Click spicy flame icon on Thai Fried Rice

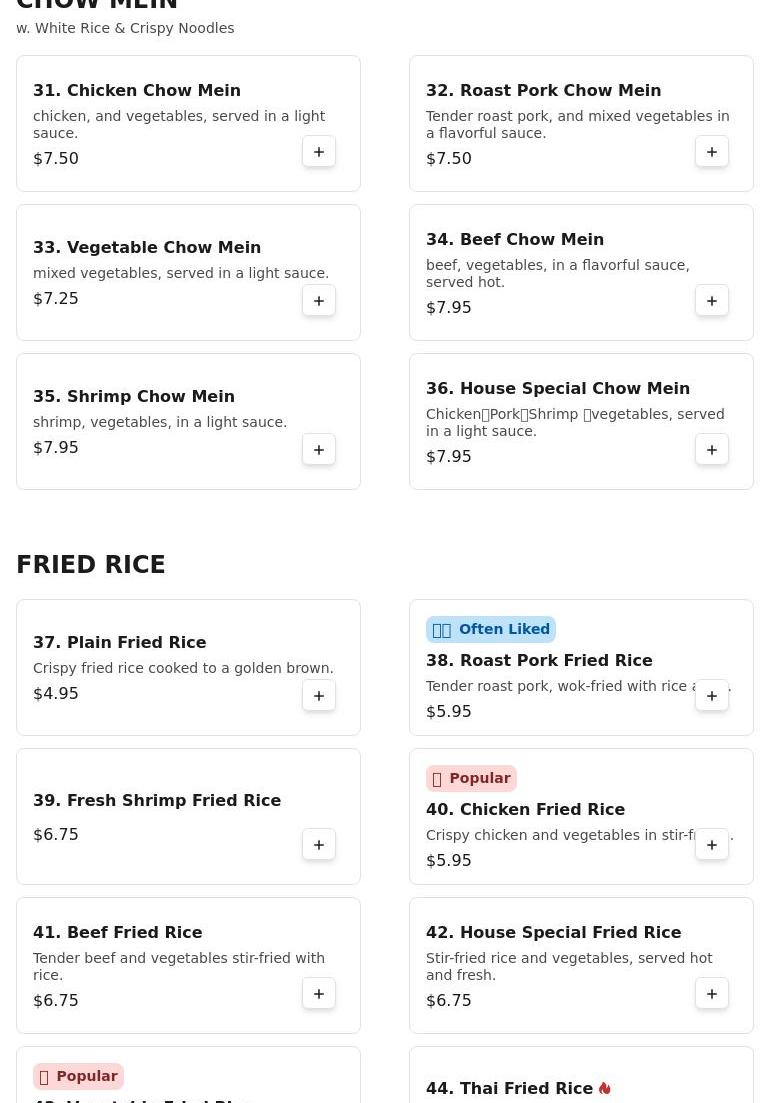point(605,1089)
